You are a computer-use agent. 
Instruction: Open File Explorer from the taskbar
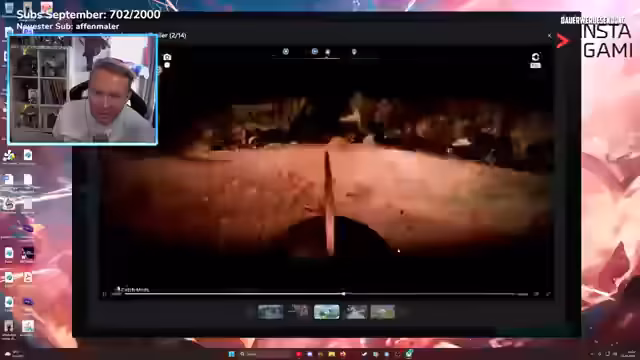pos(331,354)
